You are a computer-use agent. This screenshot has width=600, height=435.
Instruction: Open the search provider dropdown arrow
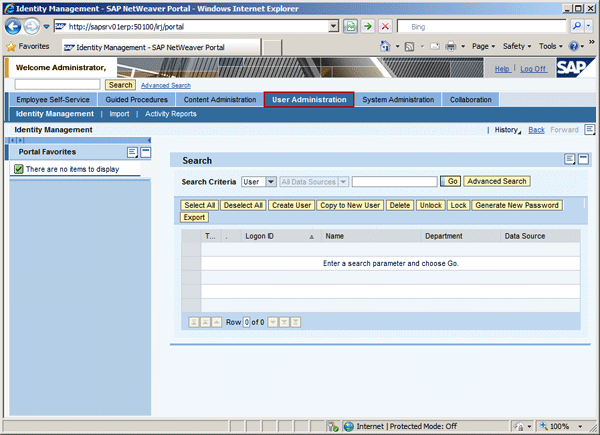tap(589, 26)
